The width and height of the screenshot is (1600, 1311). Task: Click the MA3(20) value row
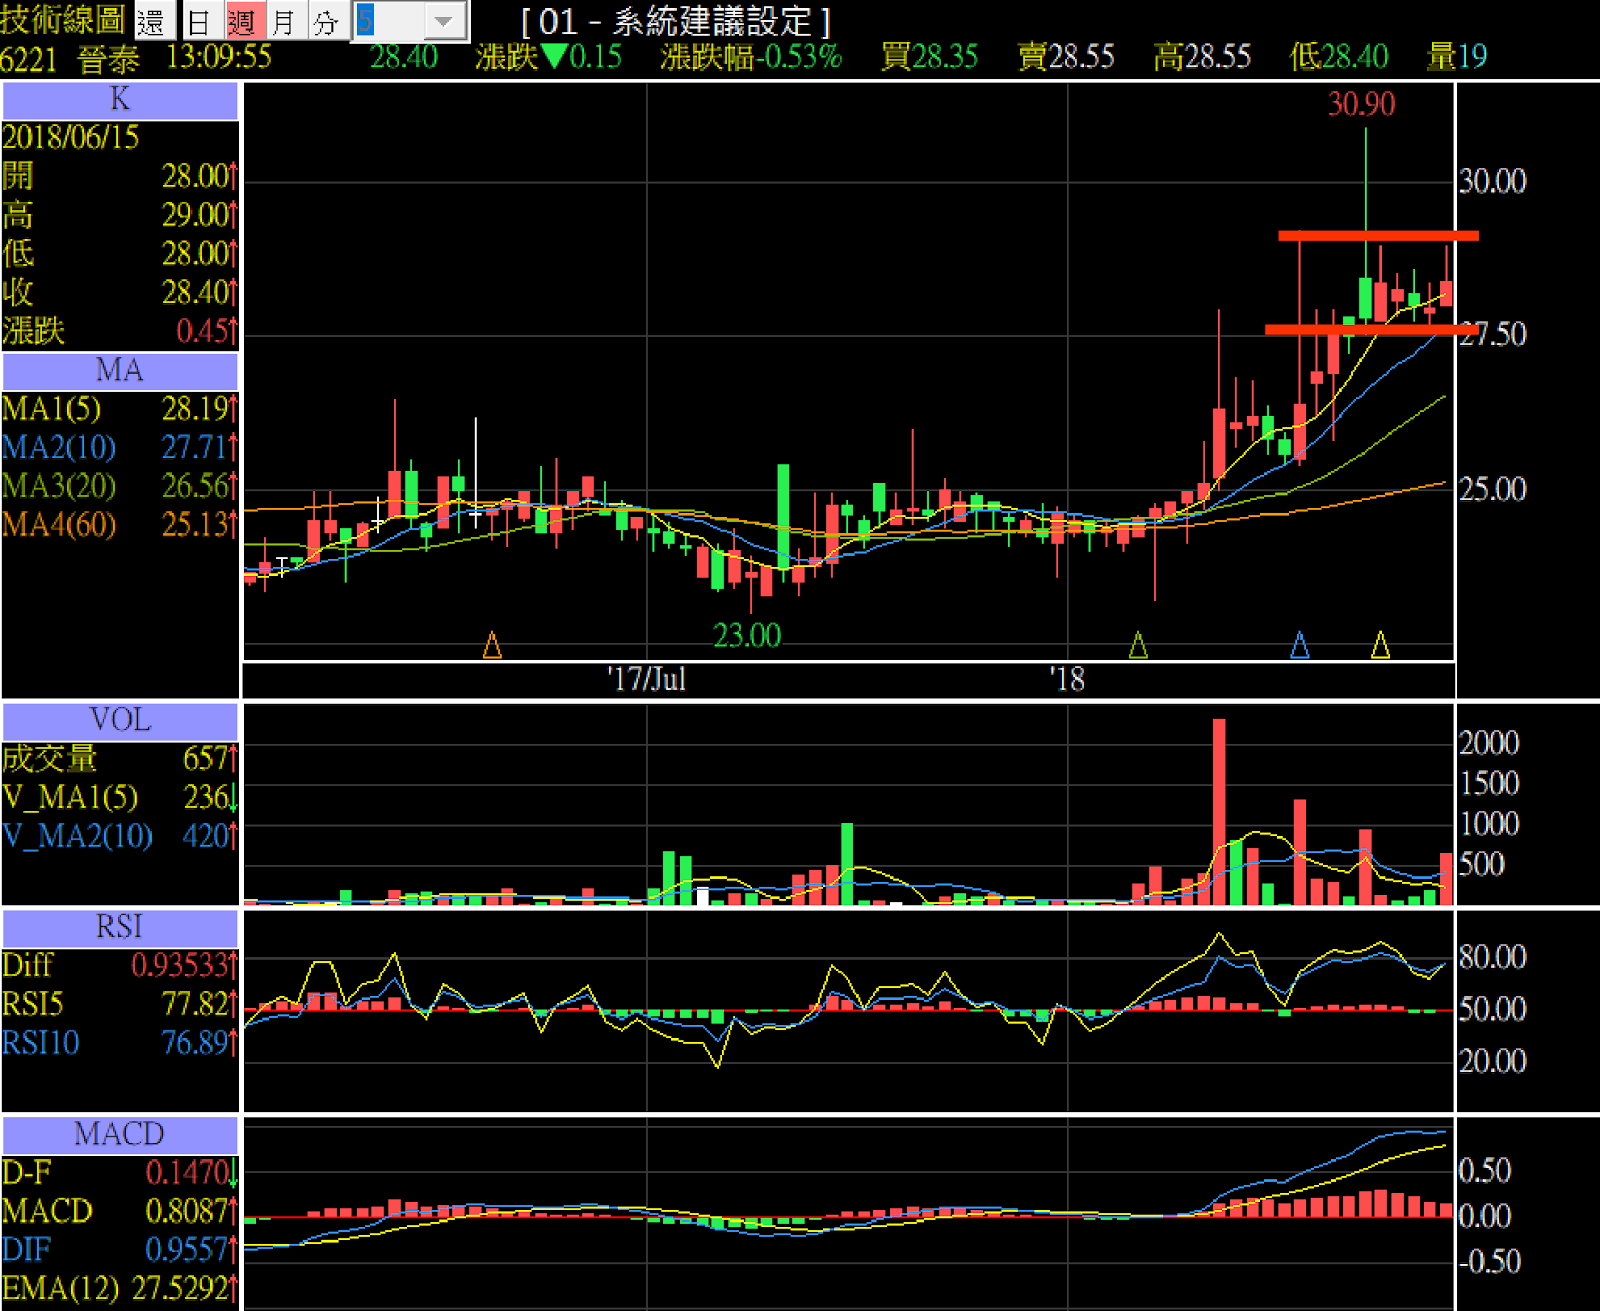(x=120, y=487)
